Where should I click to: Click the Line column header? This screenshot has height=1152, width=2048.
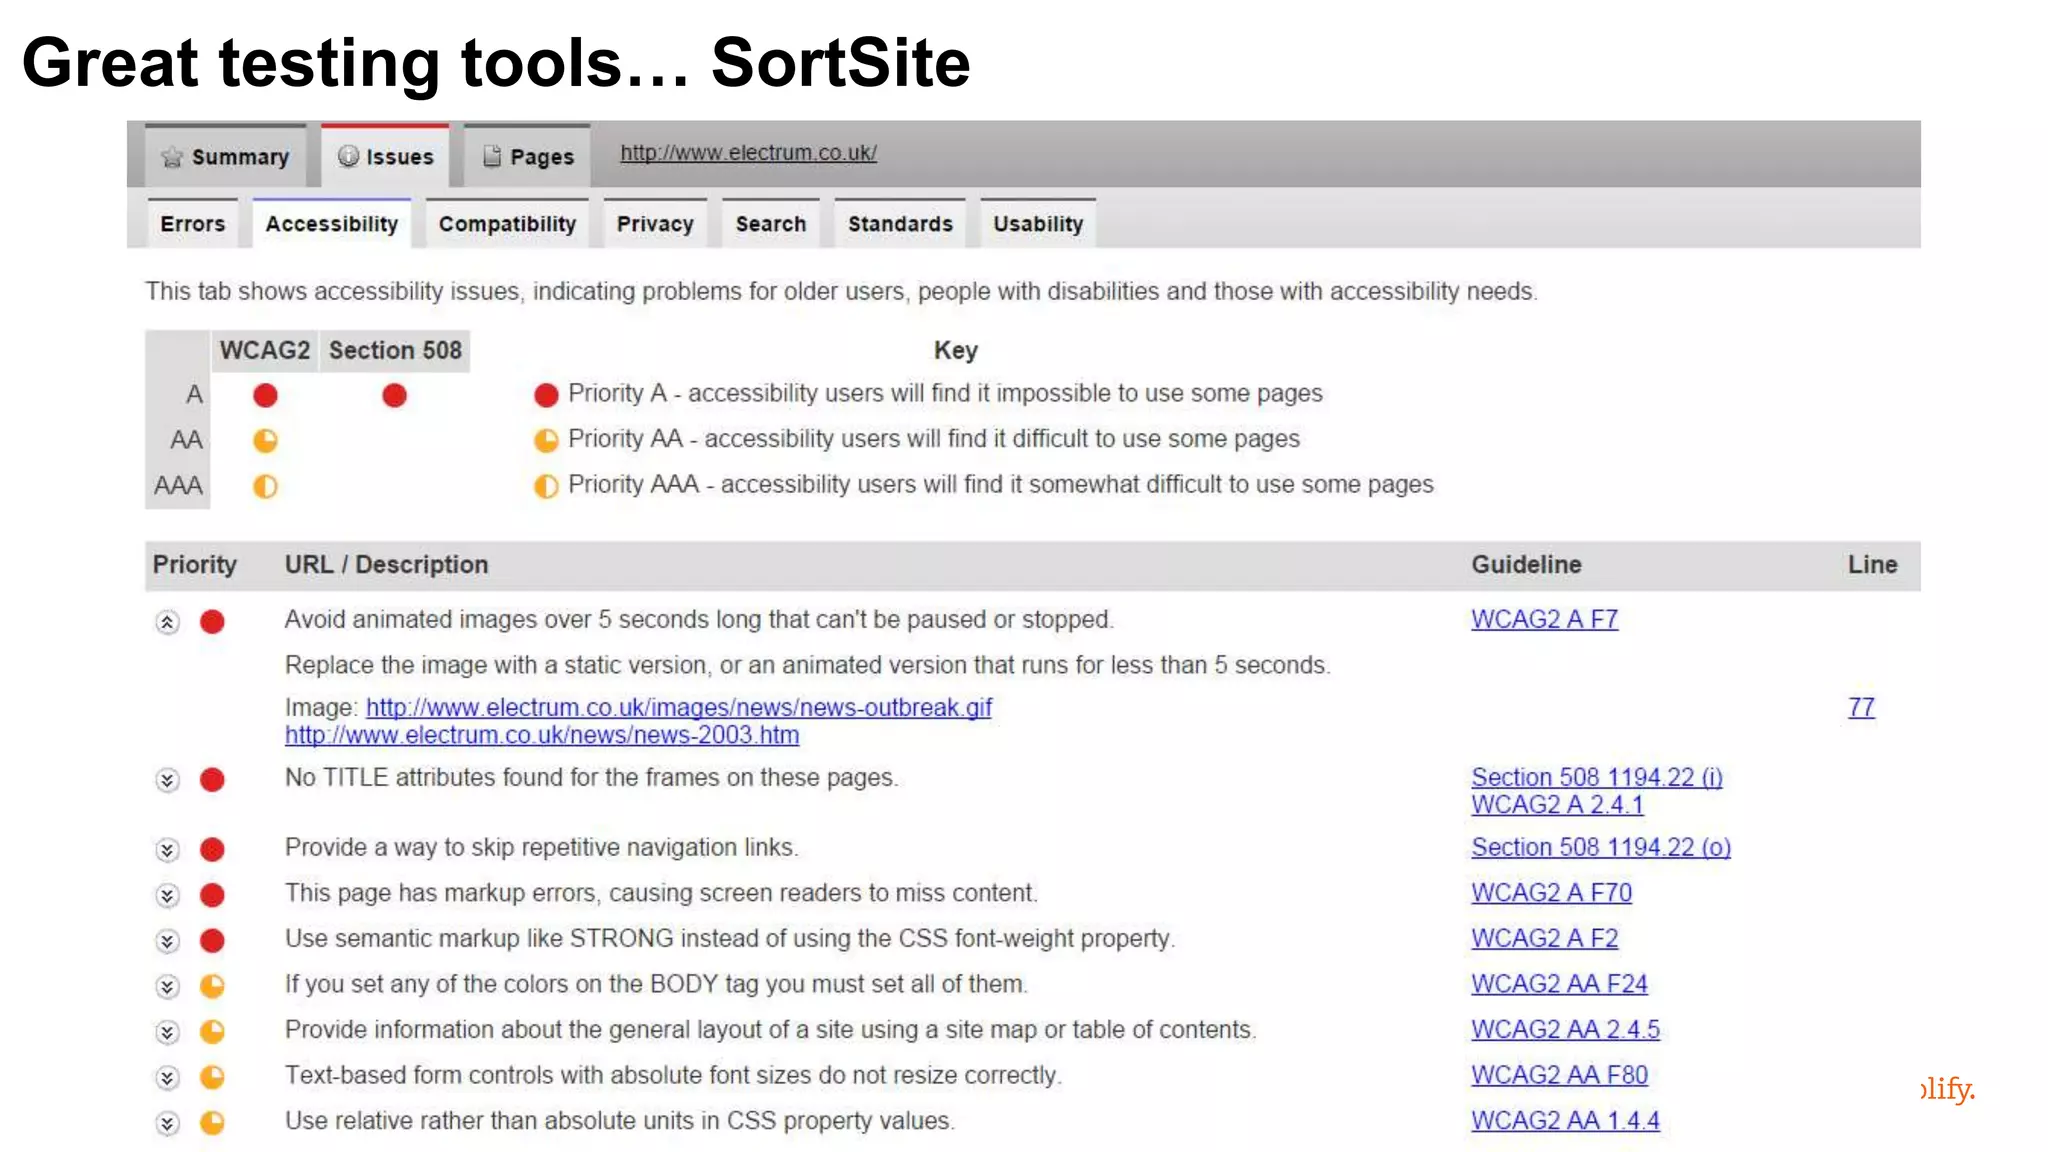[x=1872, y=564]
